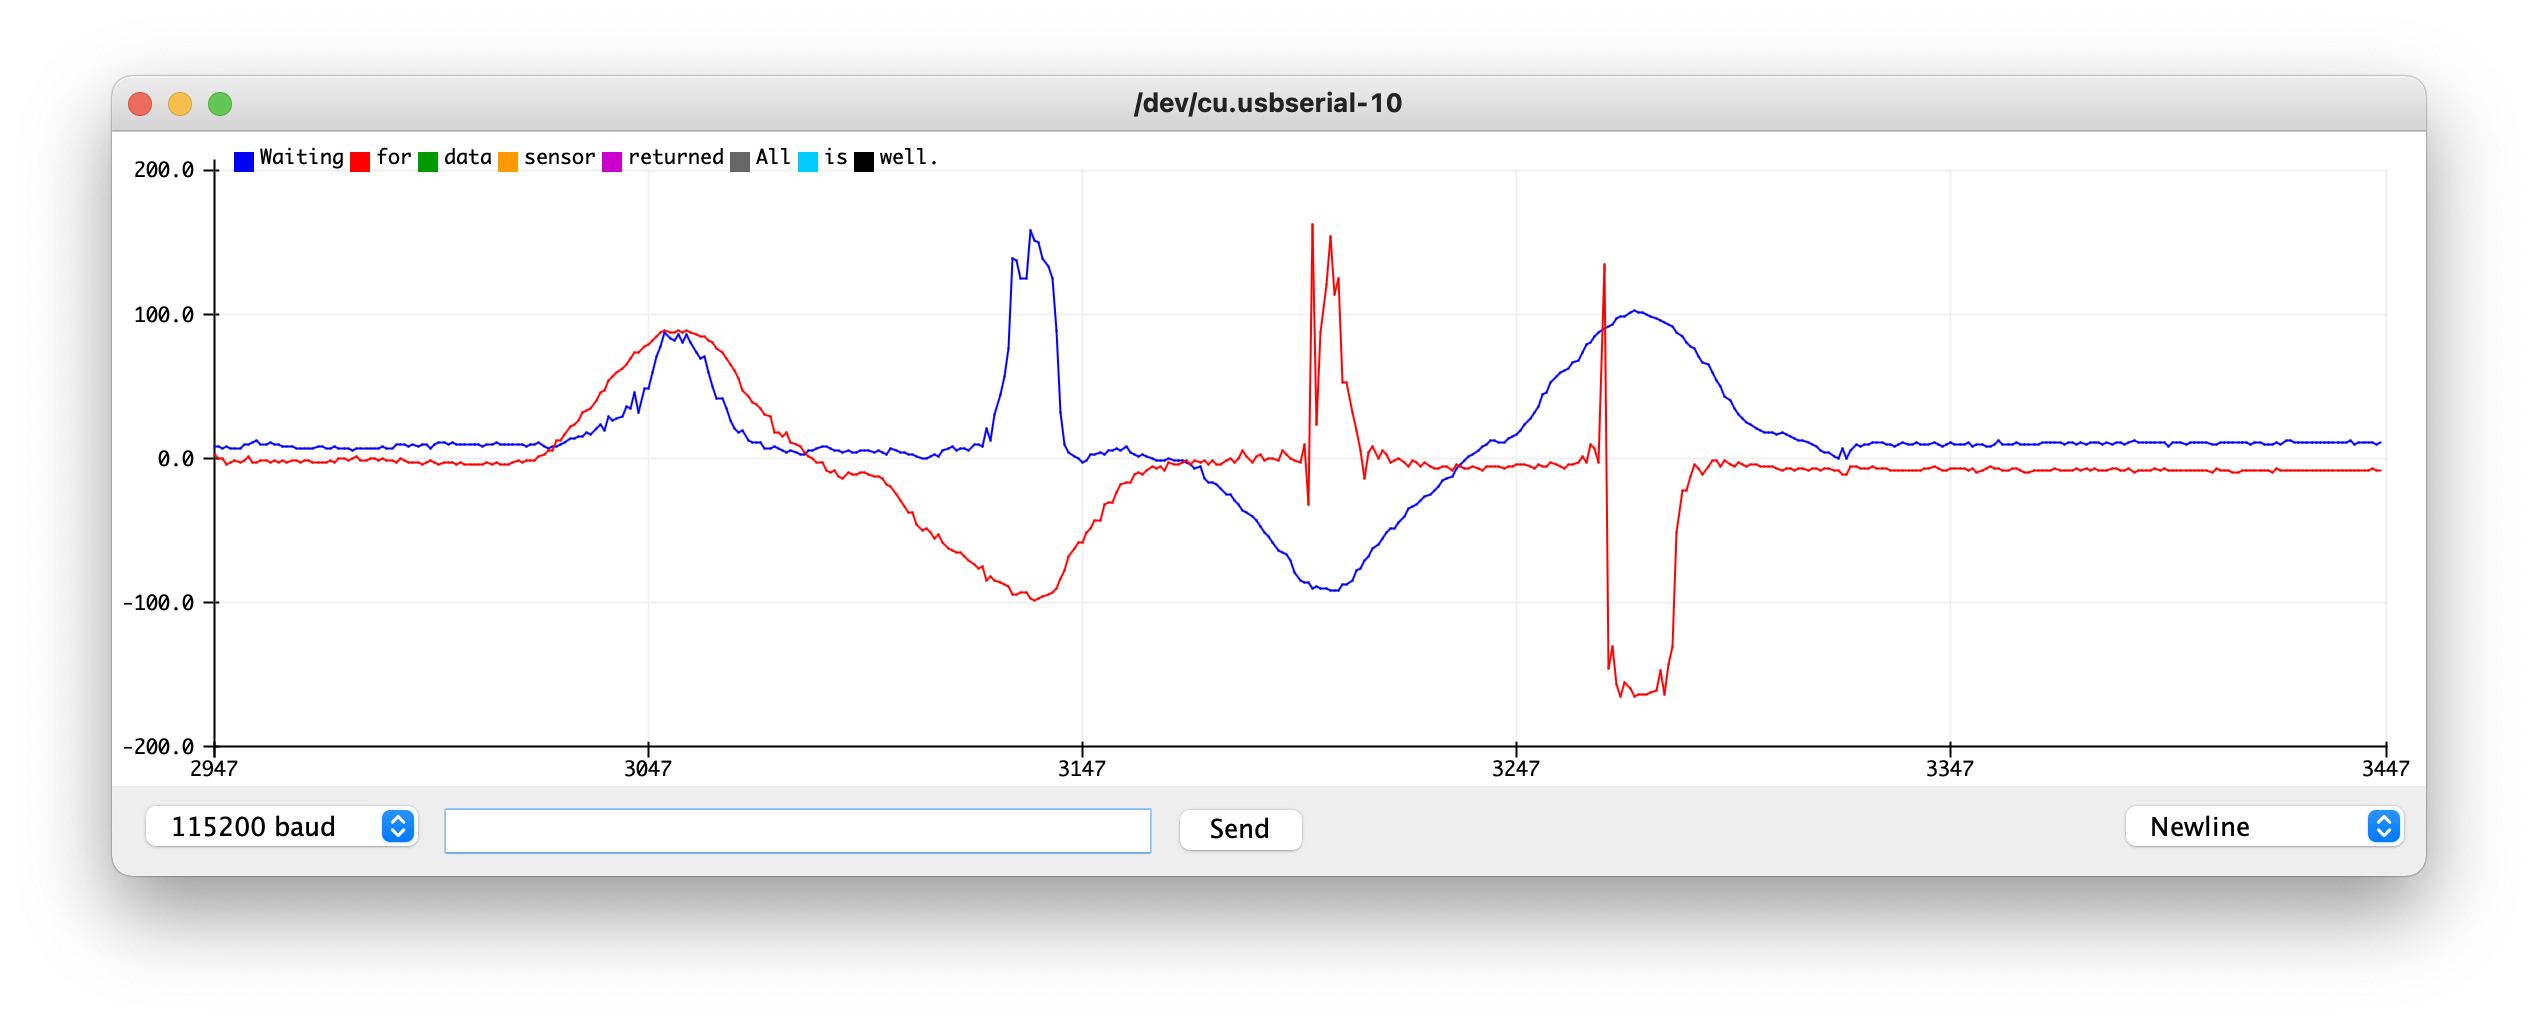Click the /dev/cu.usbserial-10 window title
This screenshot has height=1024, width=2538.
(1268, 103)
